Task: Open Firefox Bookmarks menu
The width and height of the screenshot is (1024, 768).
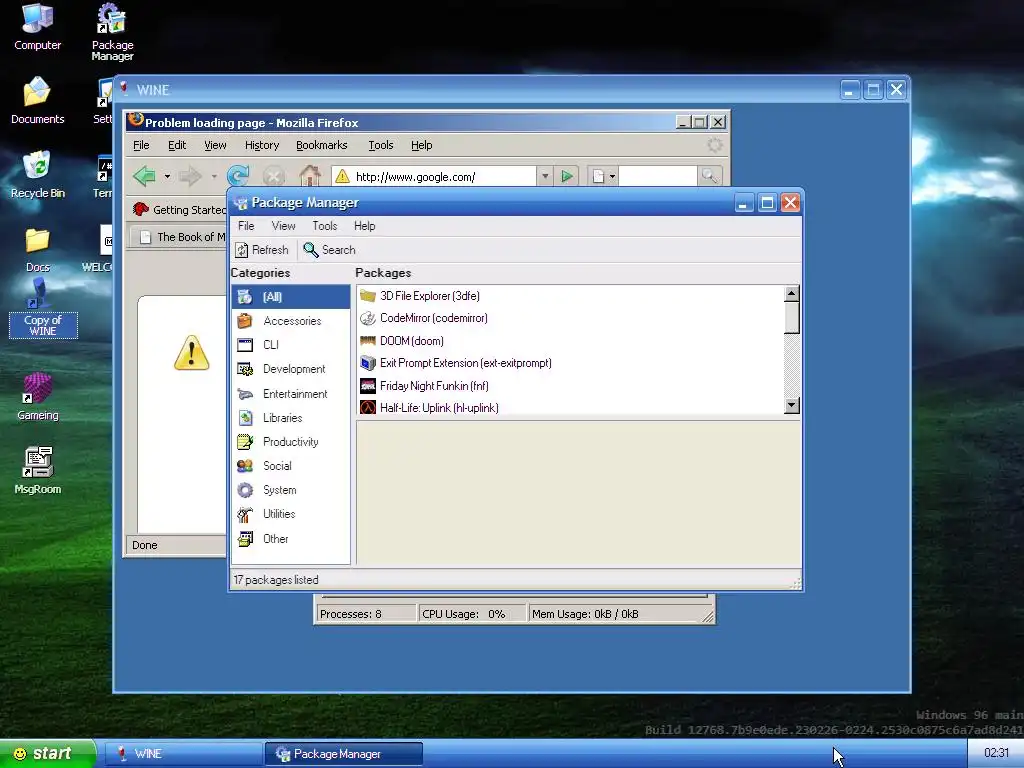Action: pyautogui.click(x=322, y=145)
